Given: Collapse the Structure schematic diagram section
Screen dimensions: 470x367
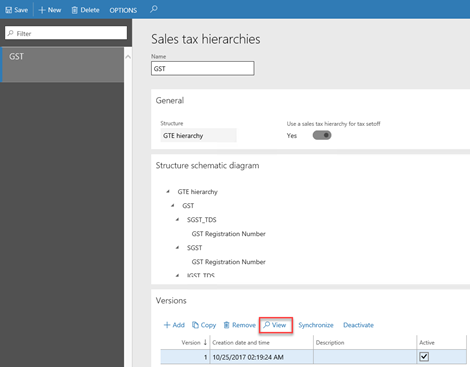Looking at the screenshot, I should coord(207,165).
